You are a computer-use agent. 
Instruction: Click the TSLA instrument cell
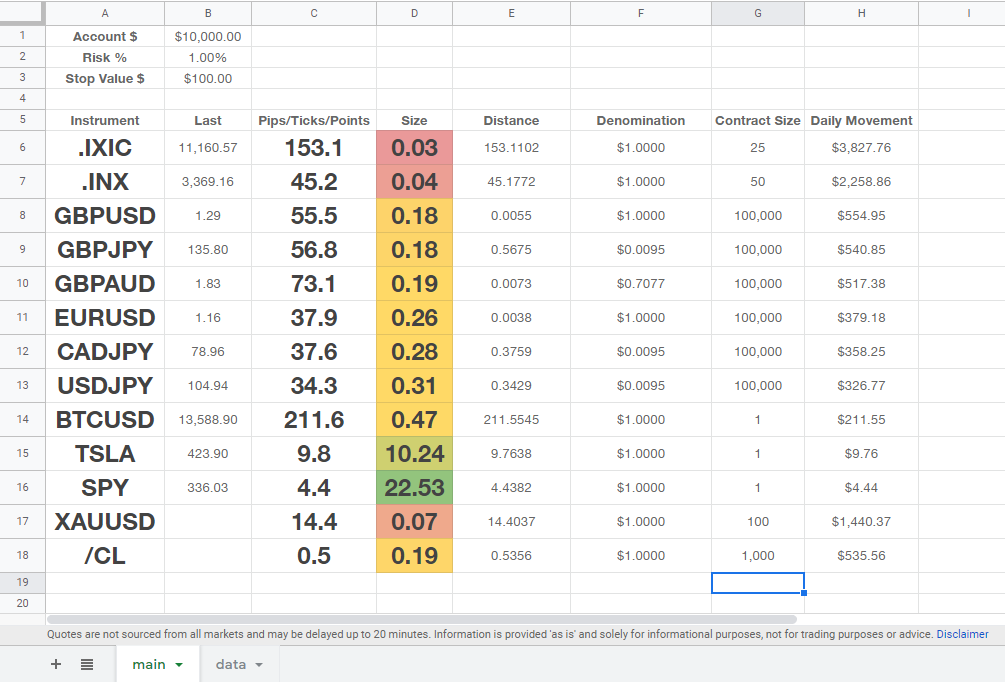point(104,453)
